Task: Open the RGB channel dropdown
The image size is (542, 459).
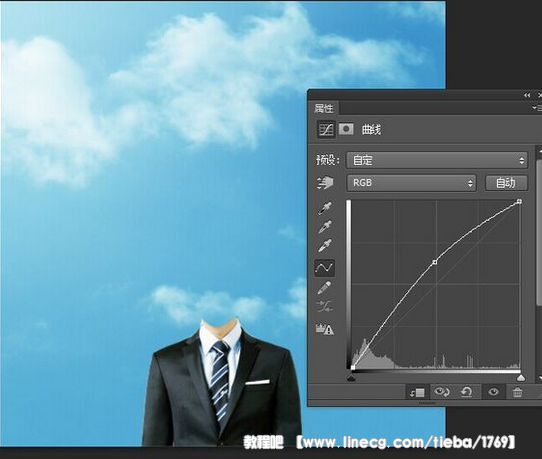Action: point(411,183)
